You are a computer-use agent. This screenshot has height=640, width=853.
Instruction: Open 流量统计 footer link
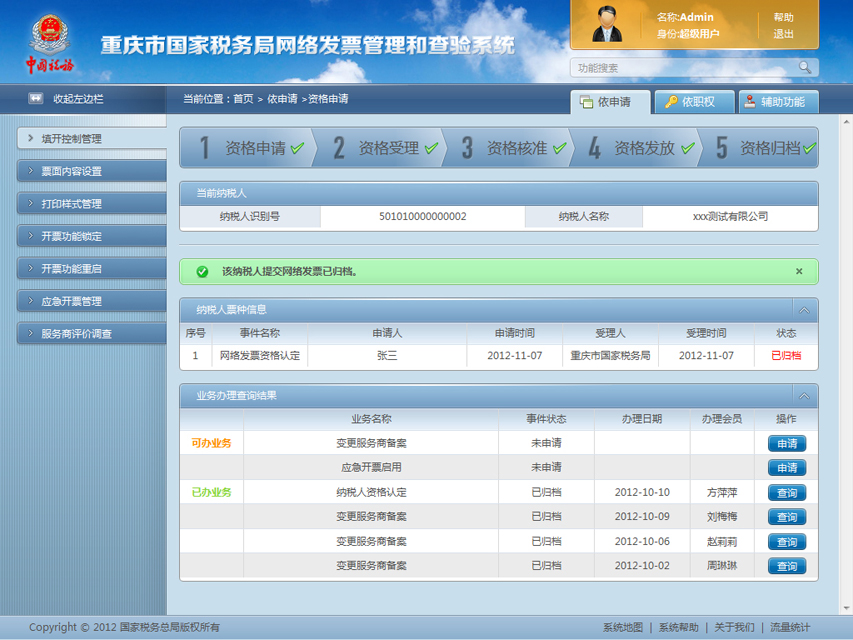click(x=790, y=627)
